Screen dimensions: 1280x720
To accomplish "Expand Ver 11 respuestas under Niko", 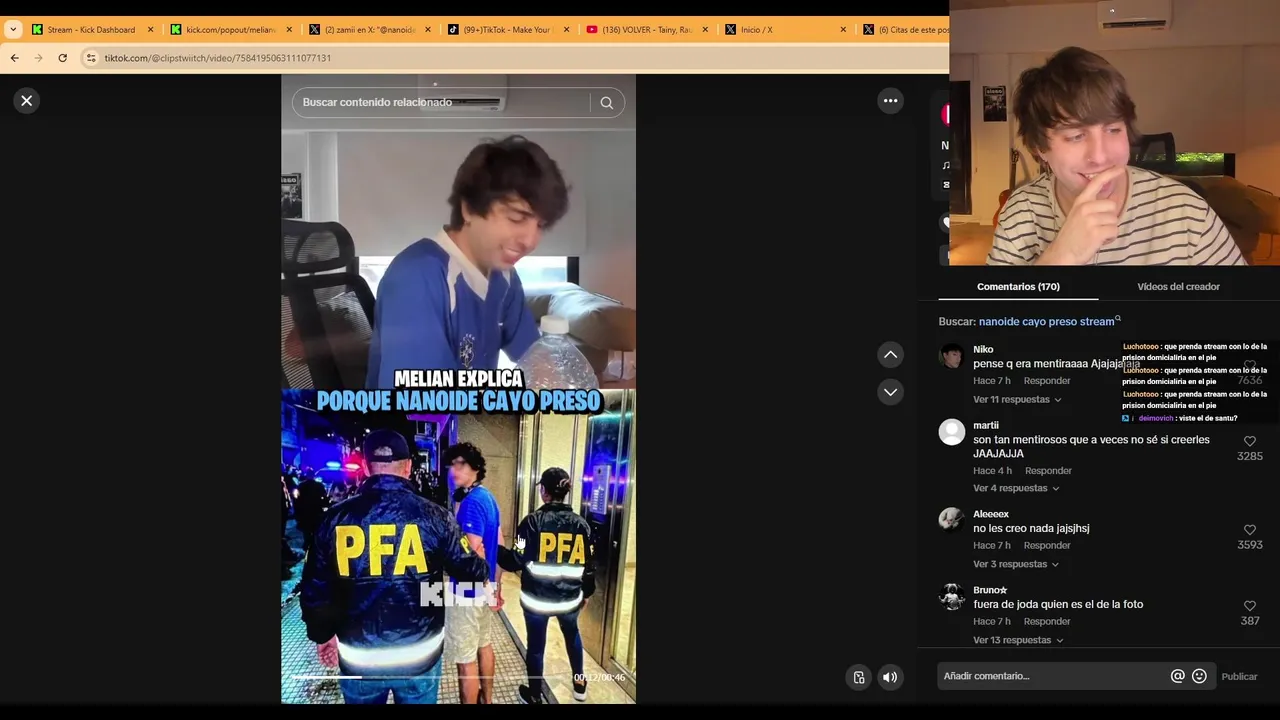I will 1017,400.
